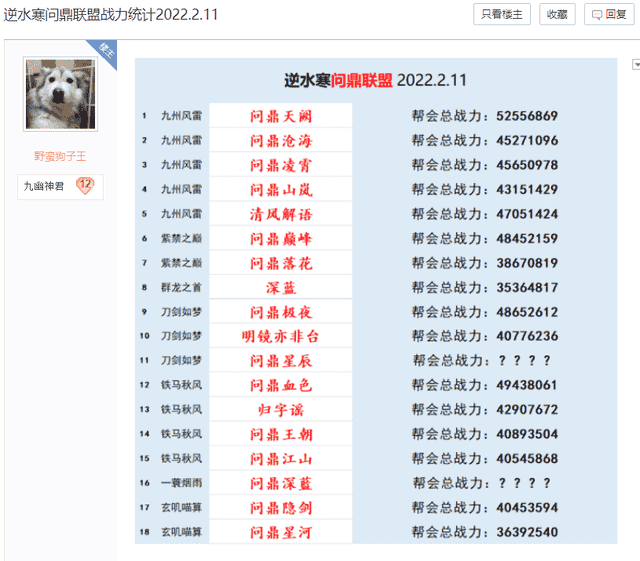Screen dimensions: 640x561
Task: Click the power value 49438061
Action: 526,385
